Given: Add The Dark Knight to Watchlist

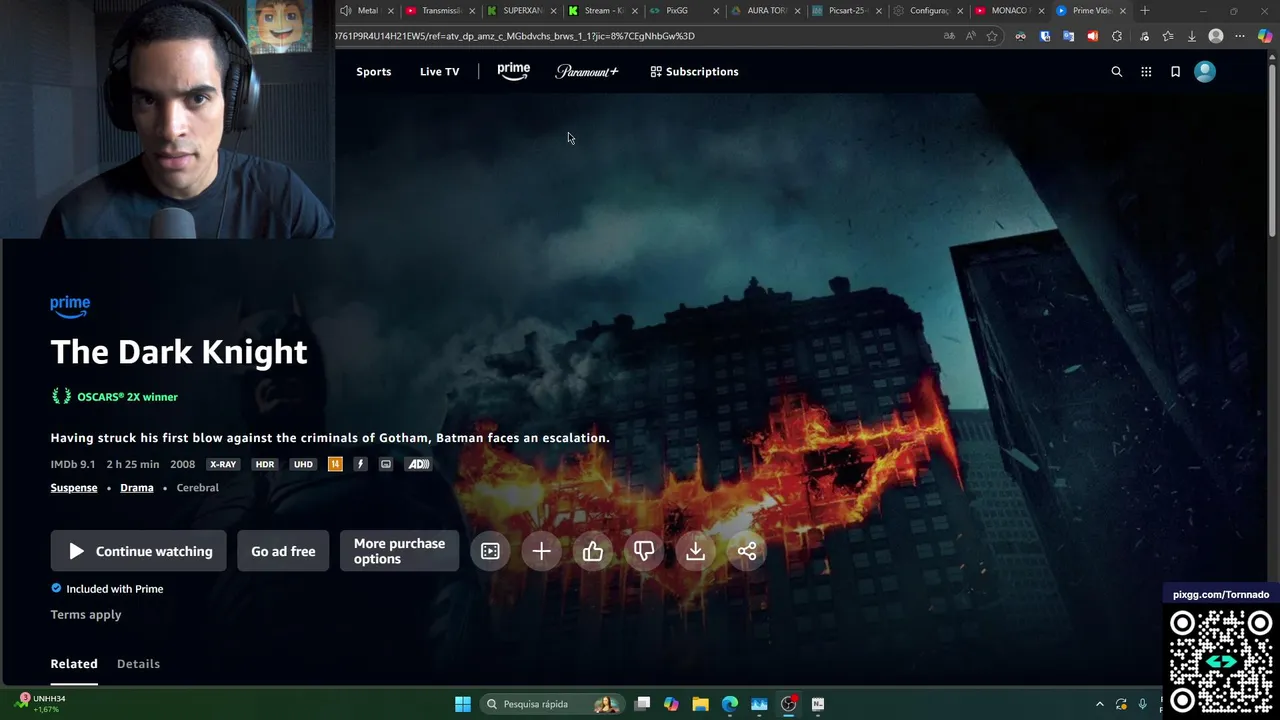Looking at the screenshot, I should pyautogui.click(x=541, y=551).
